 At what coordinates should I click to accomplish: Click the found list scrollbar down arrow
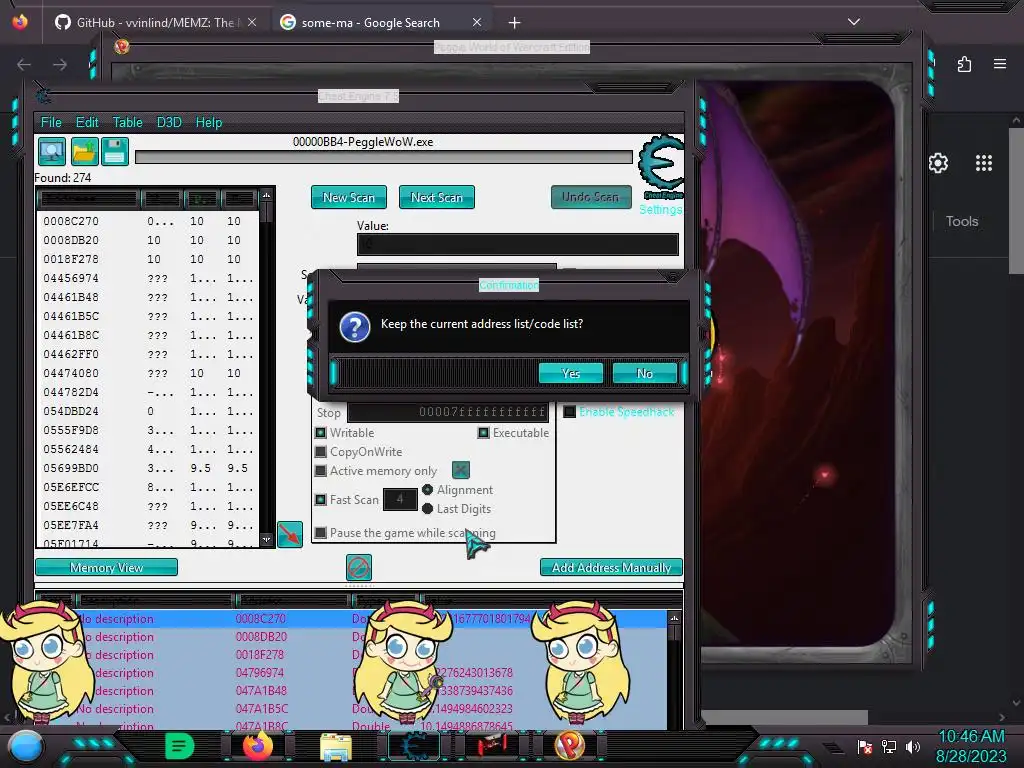point(266,539)
